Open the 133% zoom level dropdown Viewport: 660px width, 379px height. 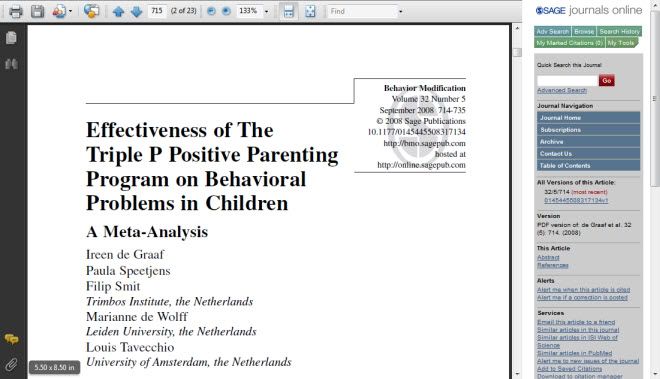pyautogui.click(x=266, y=11)
